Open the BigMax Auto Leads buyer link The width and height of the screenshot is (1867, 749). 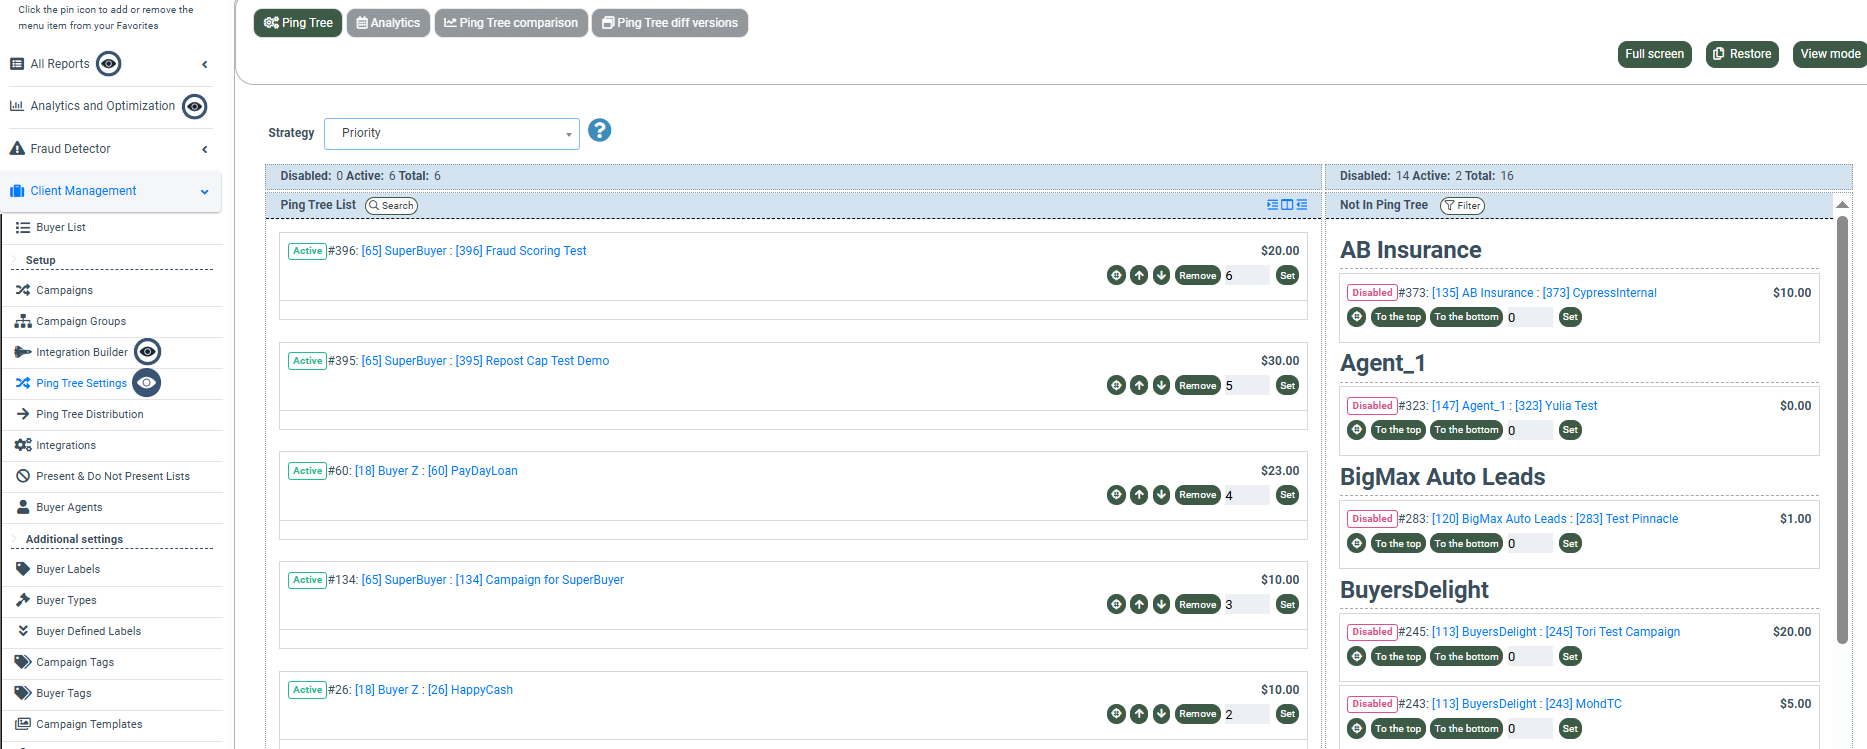pyautogui.click(x=1499, y=519)
